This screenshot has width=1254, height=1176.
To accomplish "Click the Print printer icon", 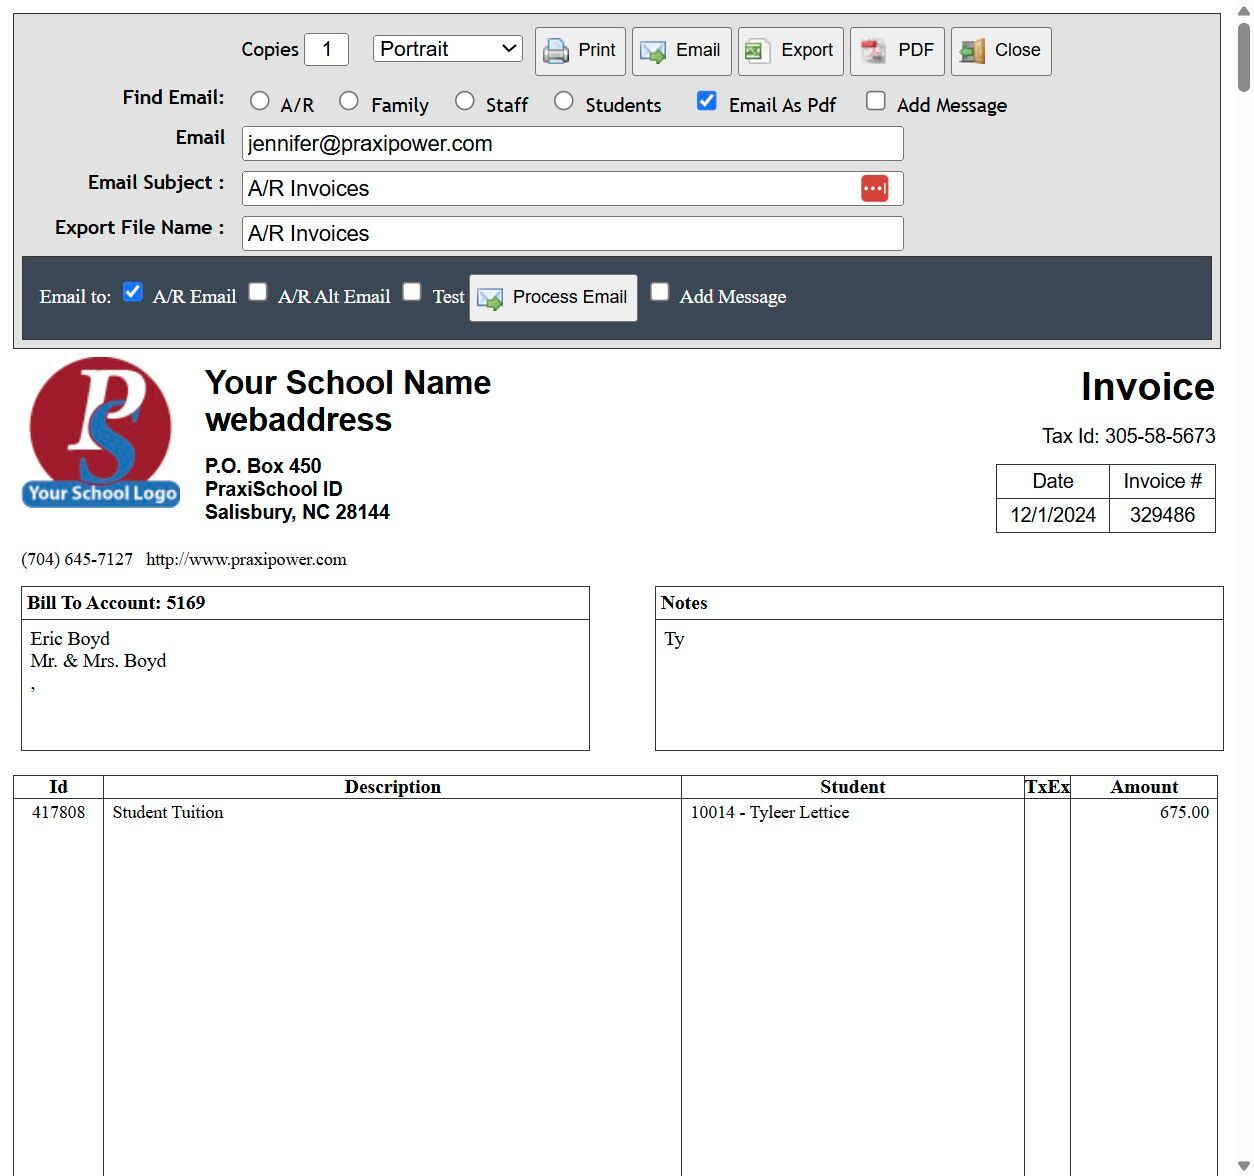I will pyautogui.click(x=556, y=51).
